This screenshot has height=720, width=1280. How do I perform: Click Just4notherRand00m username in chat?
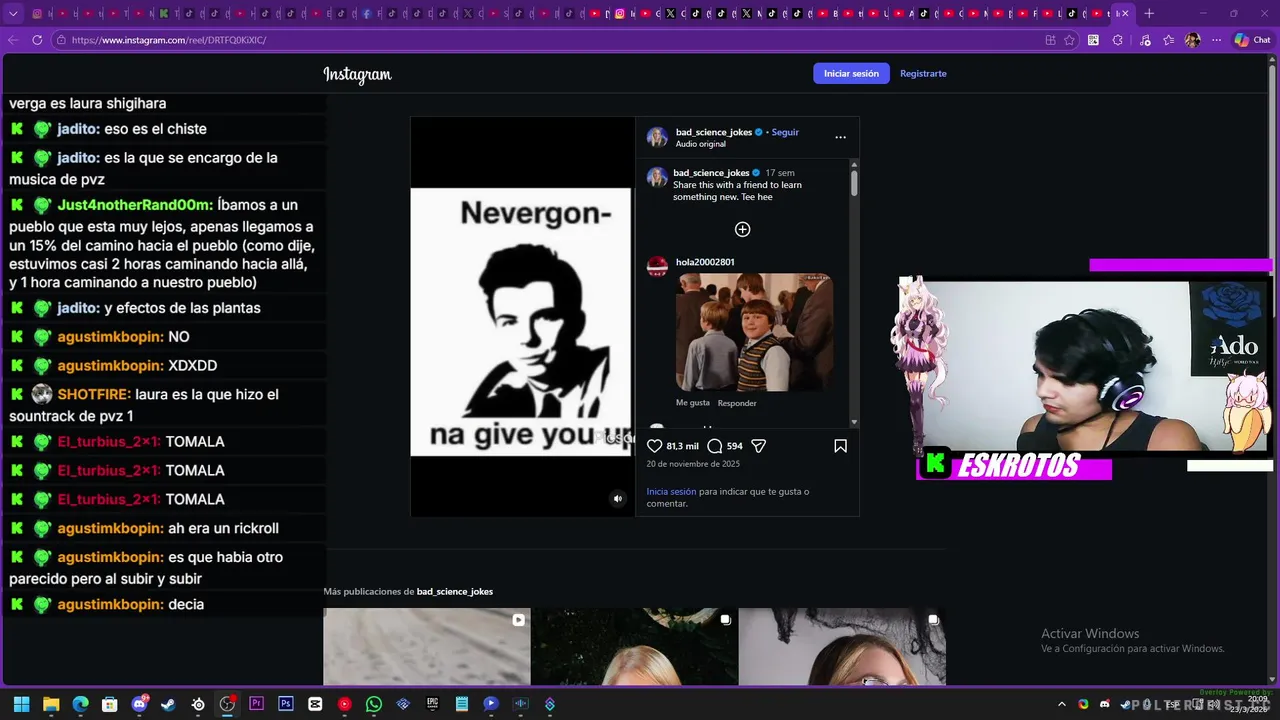pyautogui.click(x=135, y=204)
